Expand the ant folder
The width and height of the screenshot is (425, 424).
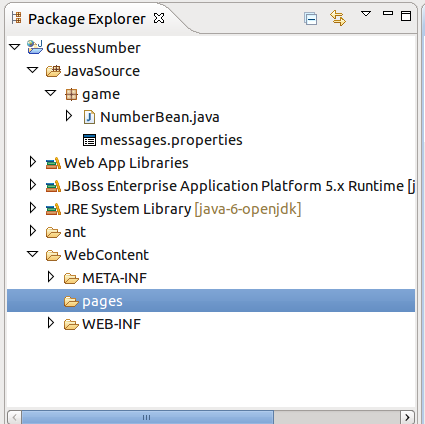[x=33, y=231]
